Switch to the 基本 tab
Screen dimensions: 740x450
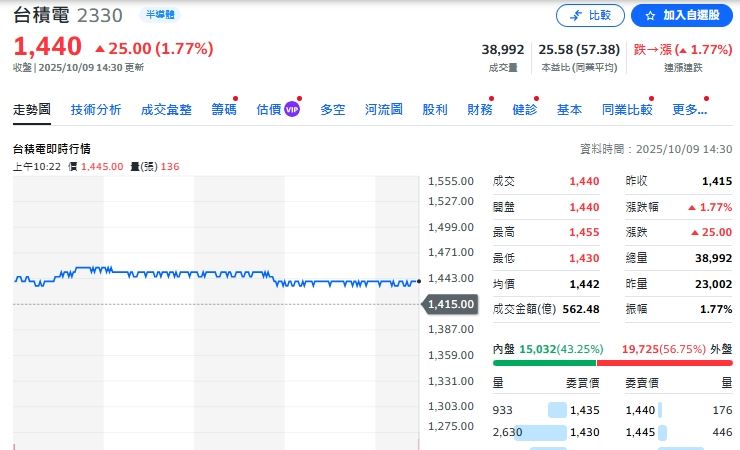tap(569, 110)
